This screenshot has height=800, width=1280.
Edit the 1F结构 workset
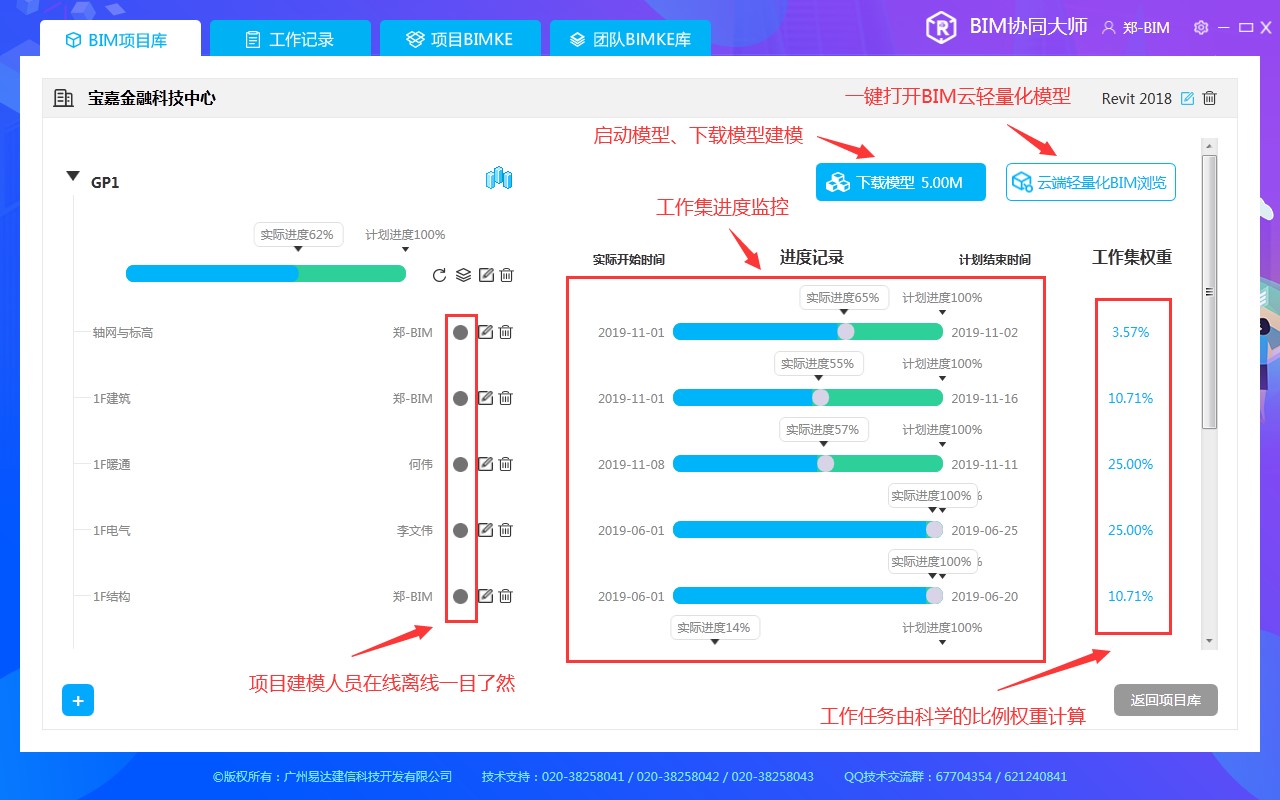point(485,596)
